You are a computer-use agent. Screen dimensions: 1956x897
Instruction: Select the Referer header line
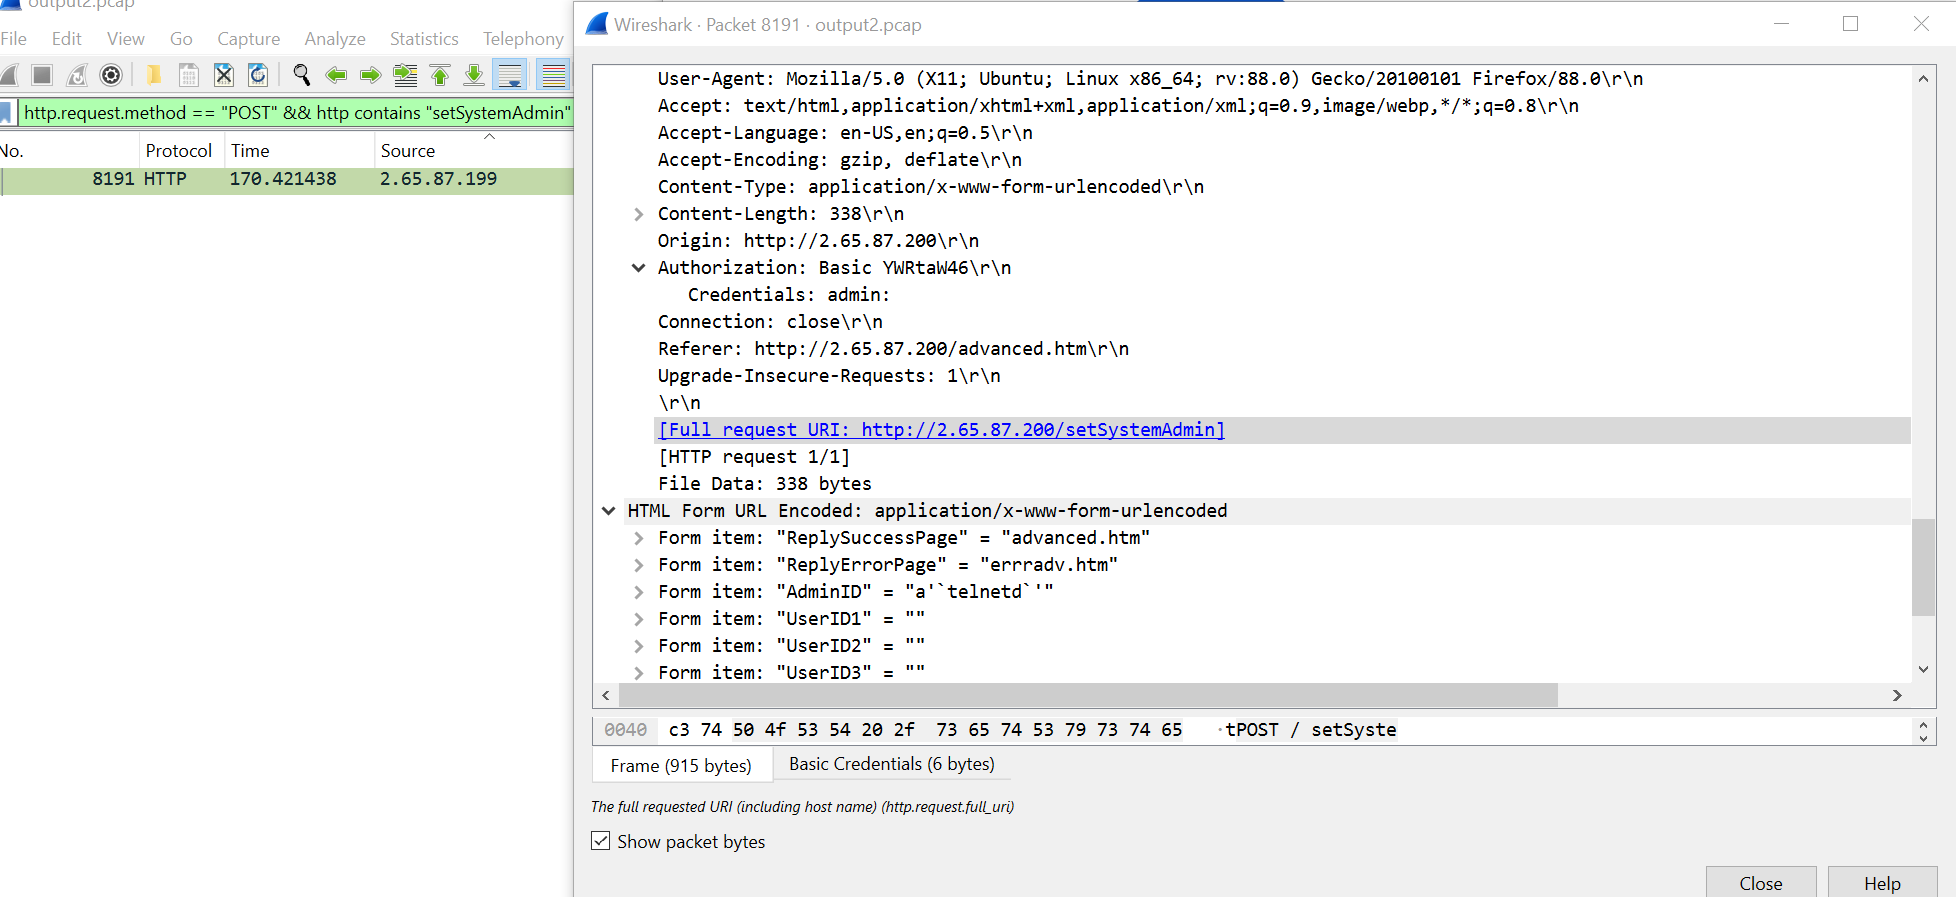click(893, 349)
